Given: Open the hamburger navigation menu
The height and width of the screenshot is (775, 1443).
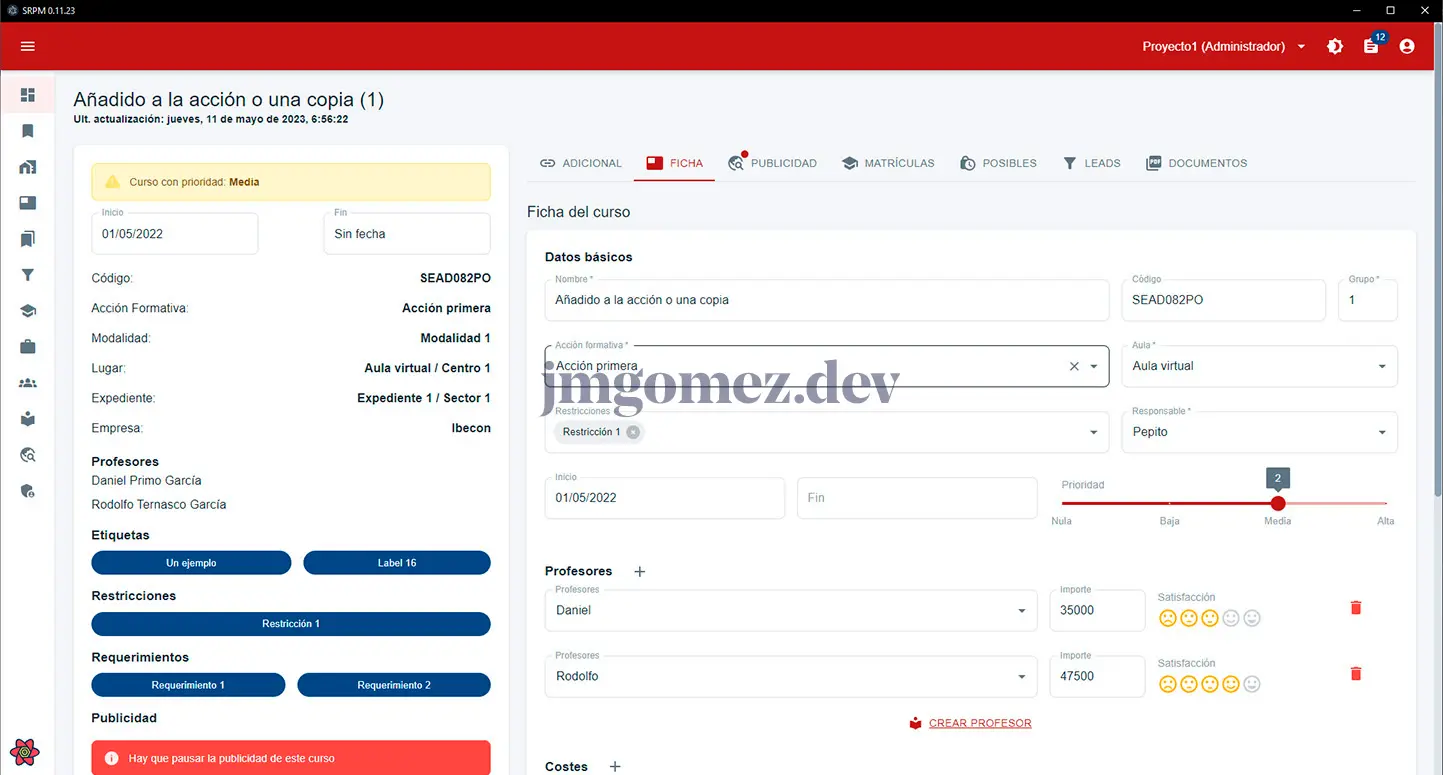Looking at the screenshot, I should click(x=28, y=46).
